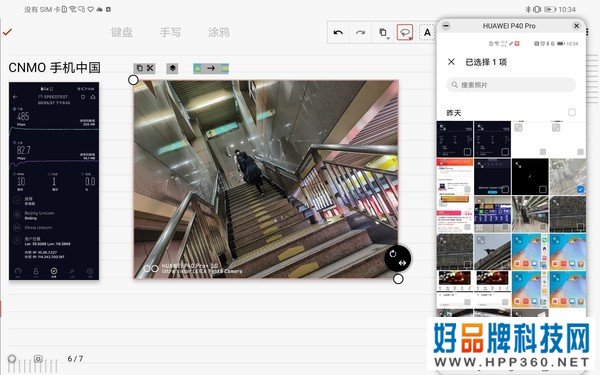Image resolution: width=600 pixels, height=375 pixels.
Task: Open the bird-on-roof photo in the phone gallery
Action: click(x=492, y=252)
